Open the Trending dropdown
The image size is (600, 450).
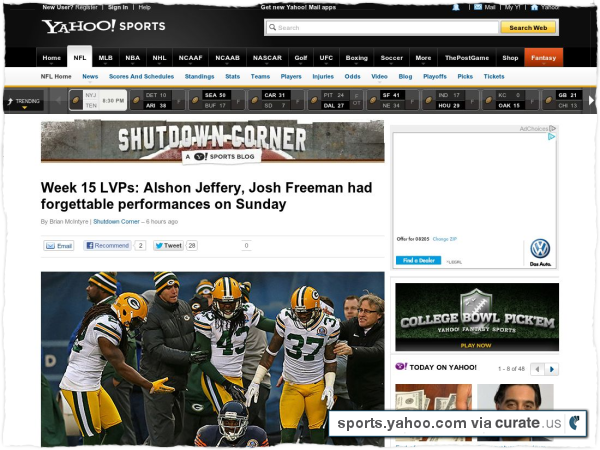[x=24, y=102]
